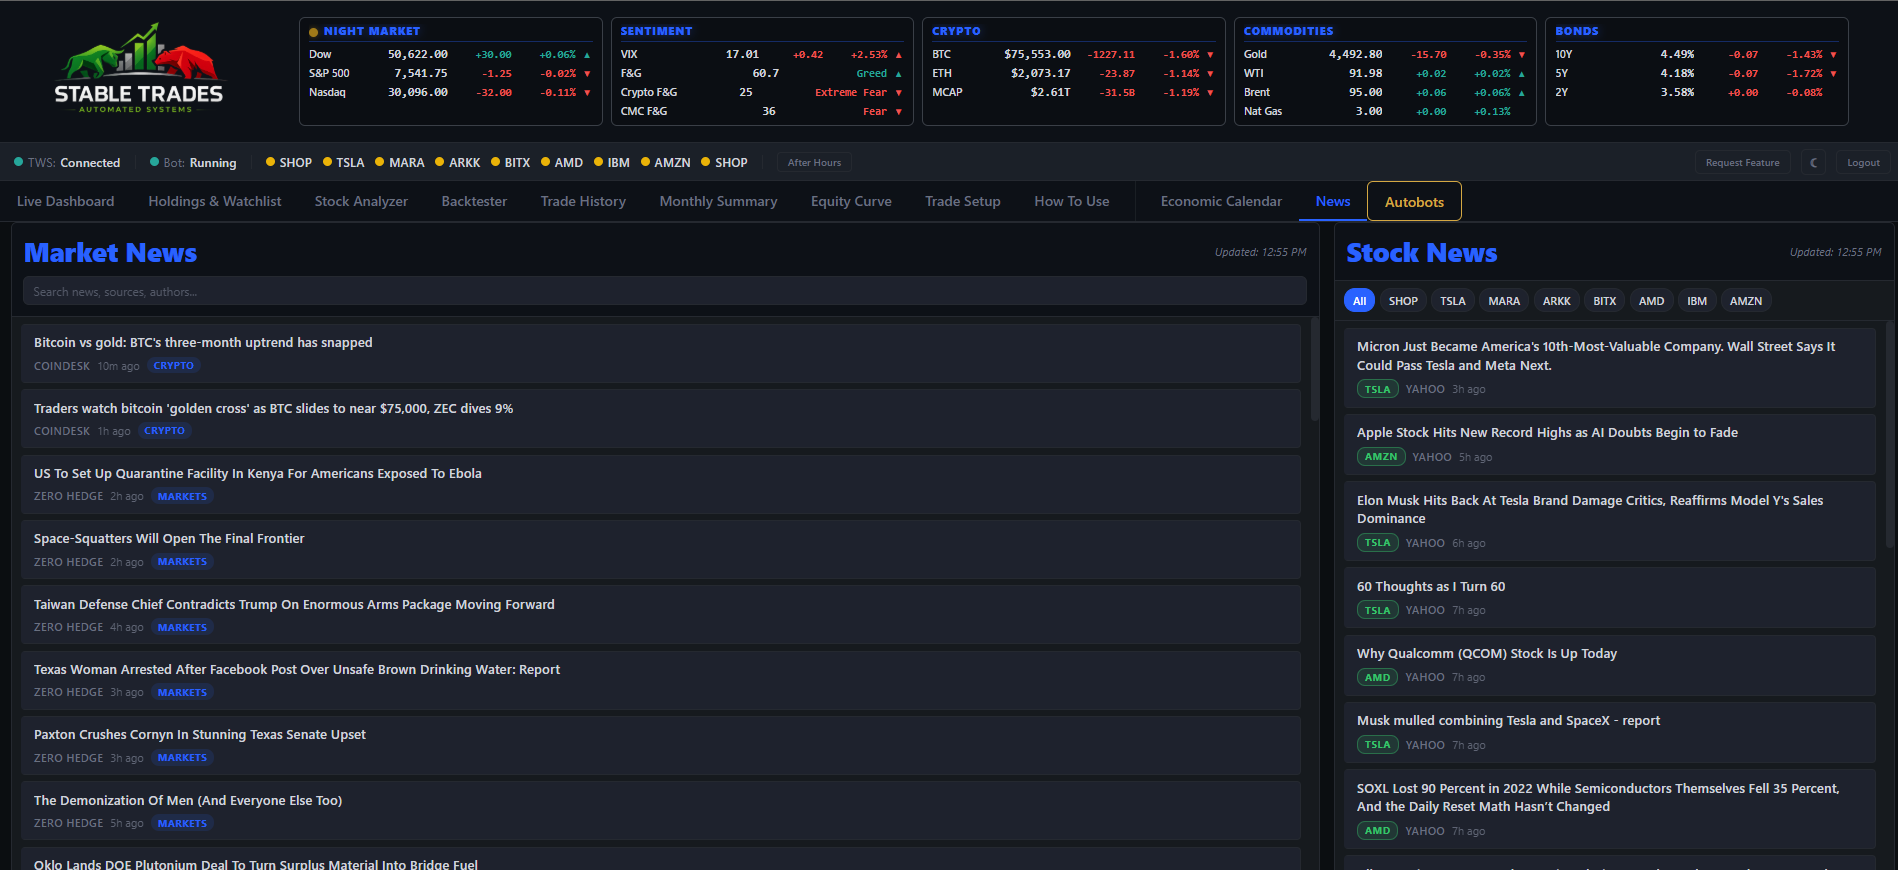
Task: Select the News tab
Action: (1333, 201)
